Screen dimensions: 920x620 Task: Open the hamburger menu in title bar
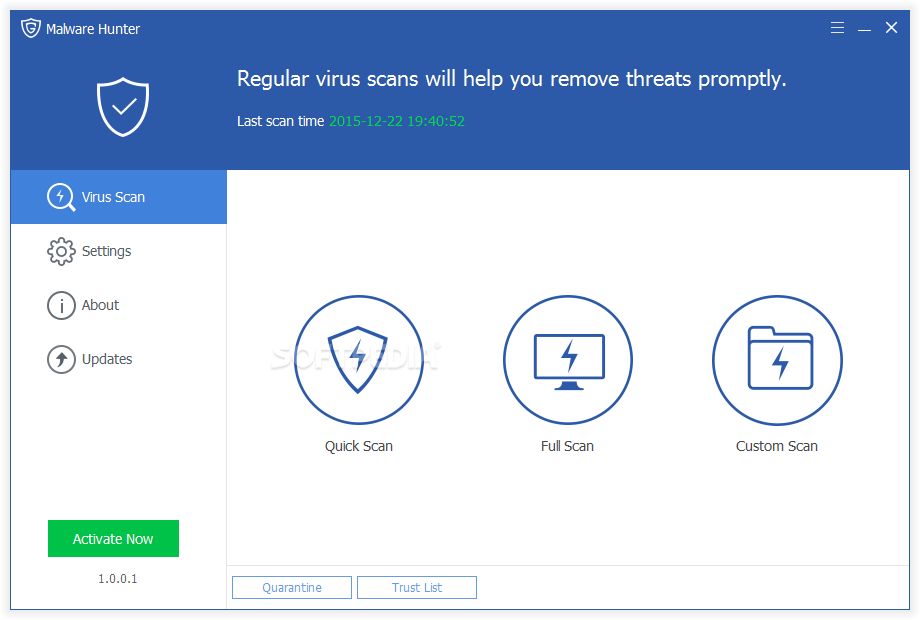[837, 28]
